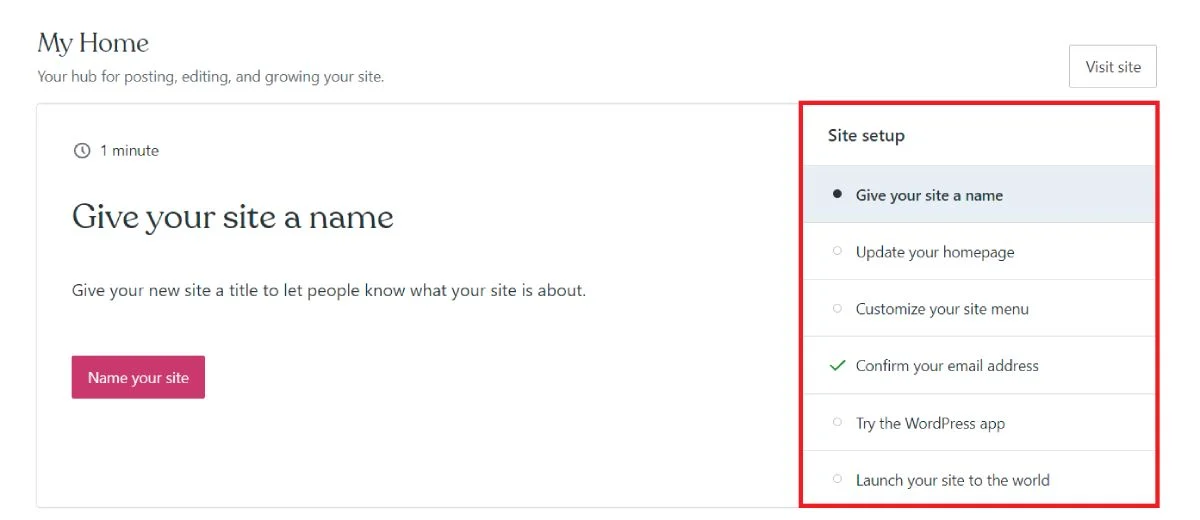
Task: Click the circle marker for Customize your site menu
Action: pos(837,309)
